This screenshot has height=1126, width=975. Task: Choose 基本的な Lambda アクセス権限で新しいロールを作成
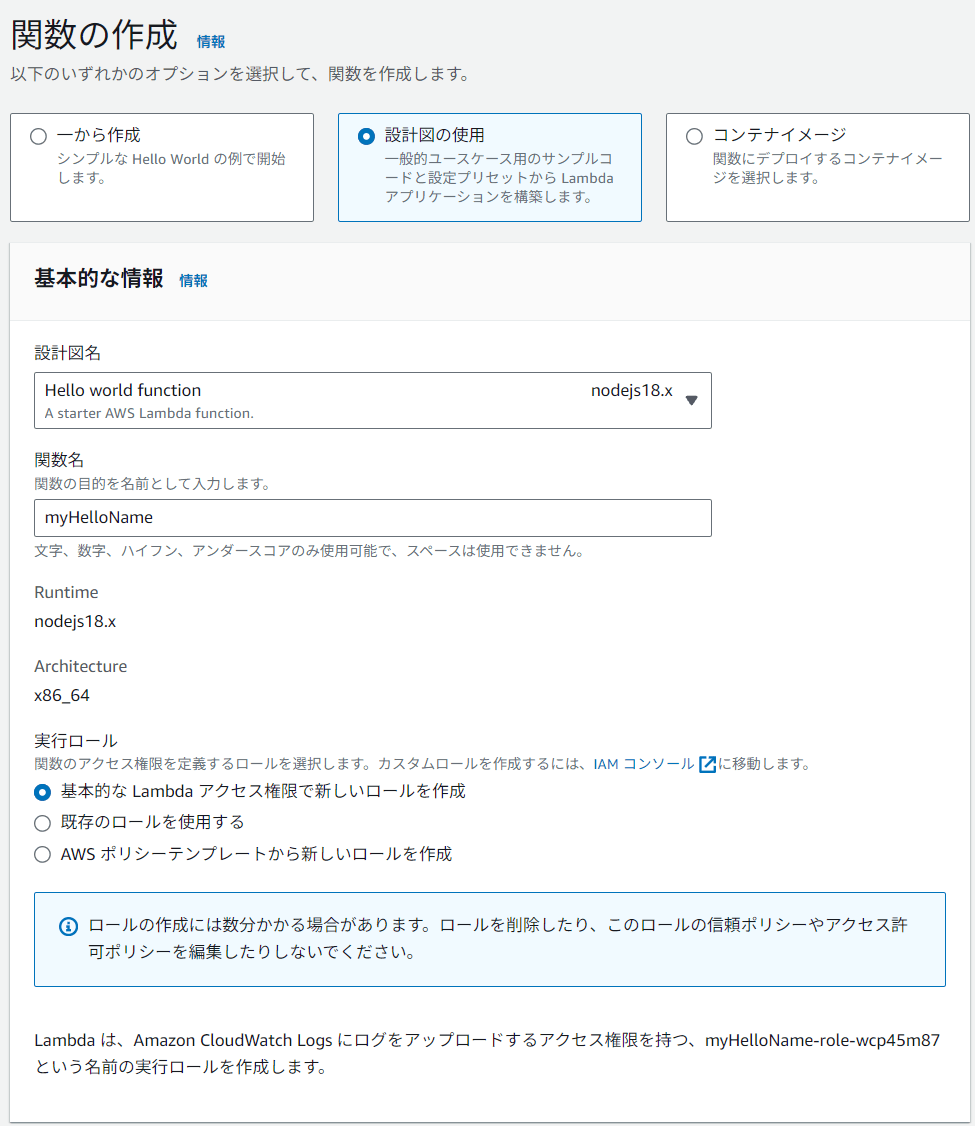(x=42, y=792)
